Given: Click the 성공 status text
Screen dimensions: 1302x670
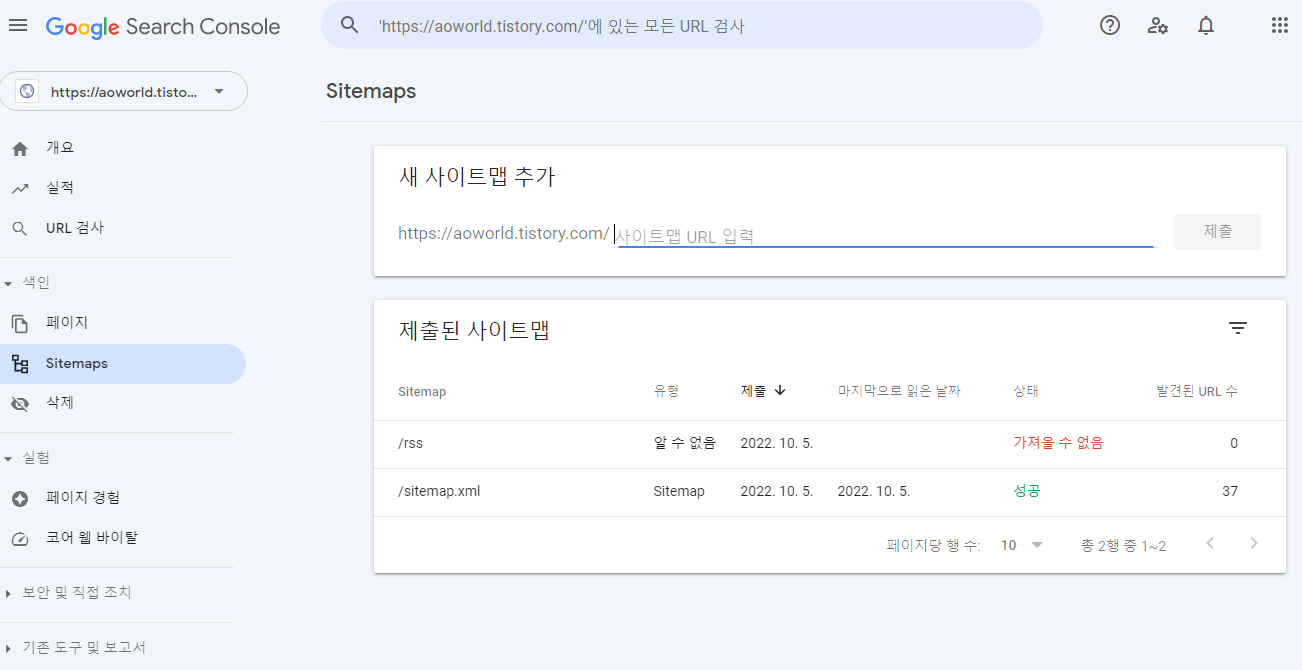Looking at the screenshot, I should (1027, 491).
